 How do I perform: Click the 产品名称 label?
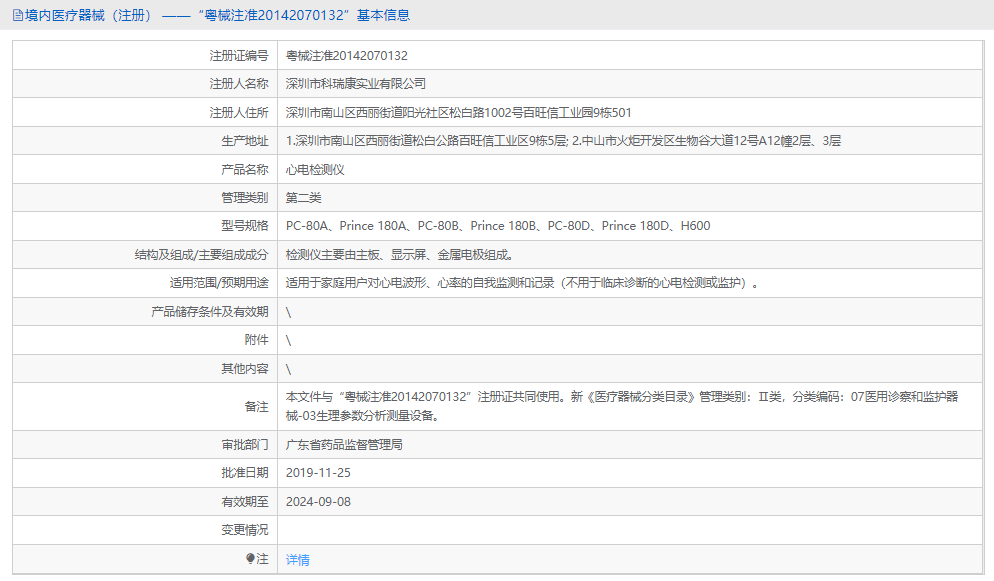[245, 170]
